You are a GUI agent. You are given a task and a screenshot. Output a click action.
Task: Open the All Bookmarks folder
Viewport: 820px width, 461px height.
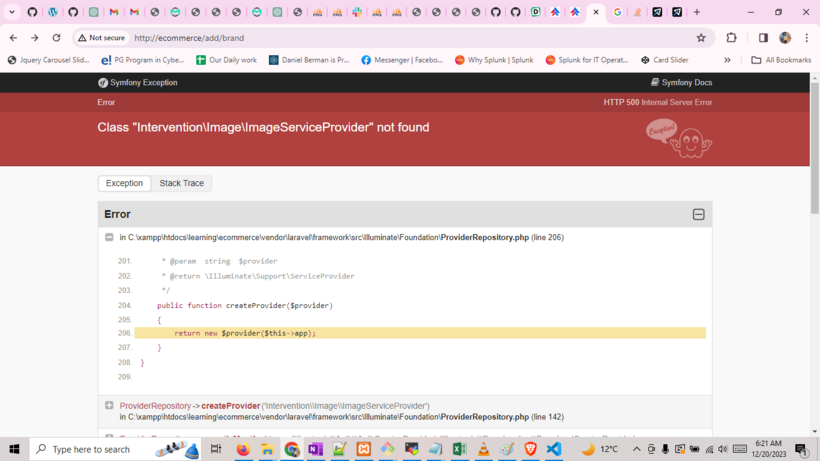(x=781, y=60)
